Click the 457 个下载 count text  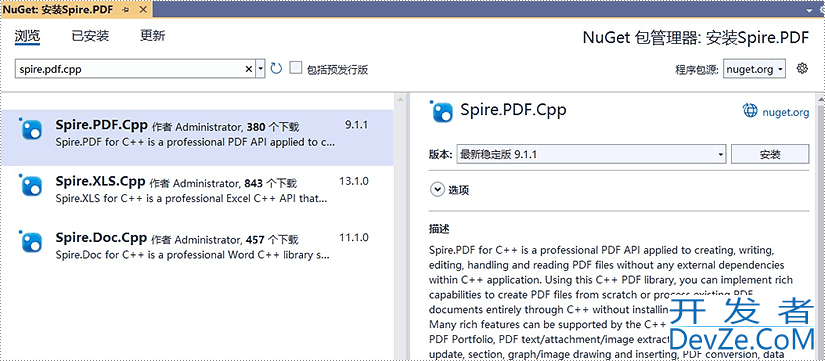[272, 240]
